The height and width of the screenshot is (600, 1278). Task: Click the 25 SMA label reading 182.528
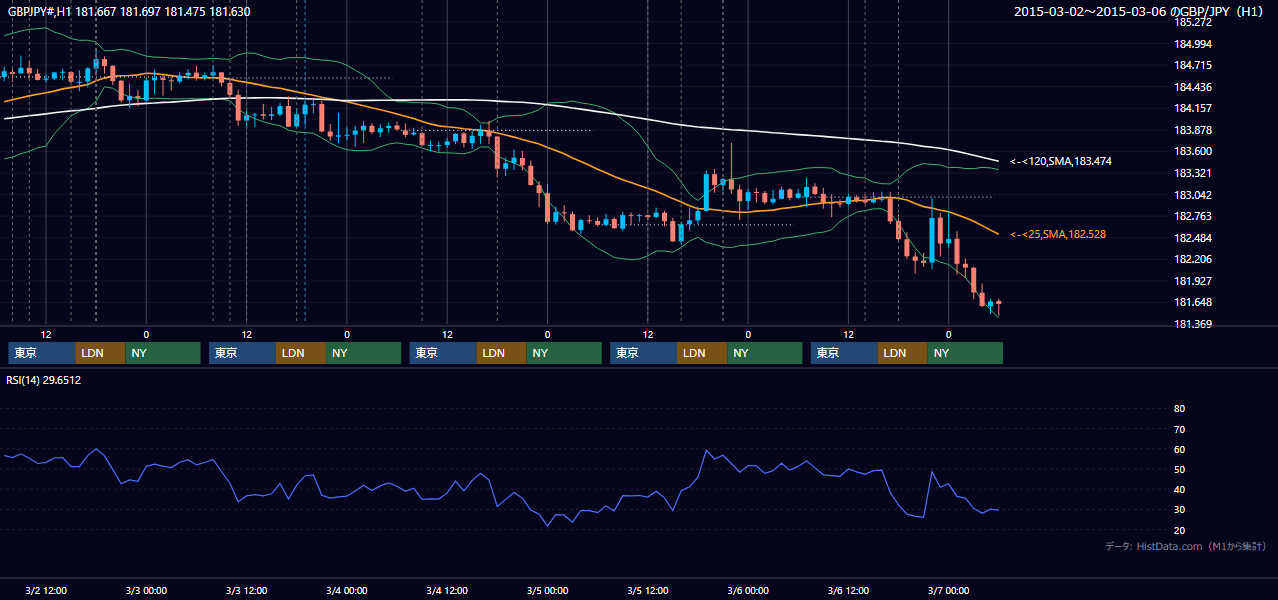tap(1058, 234)
